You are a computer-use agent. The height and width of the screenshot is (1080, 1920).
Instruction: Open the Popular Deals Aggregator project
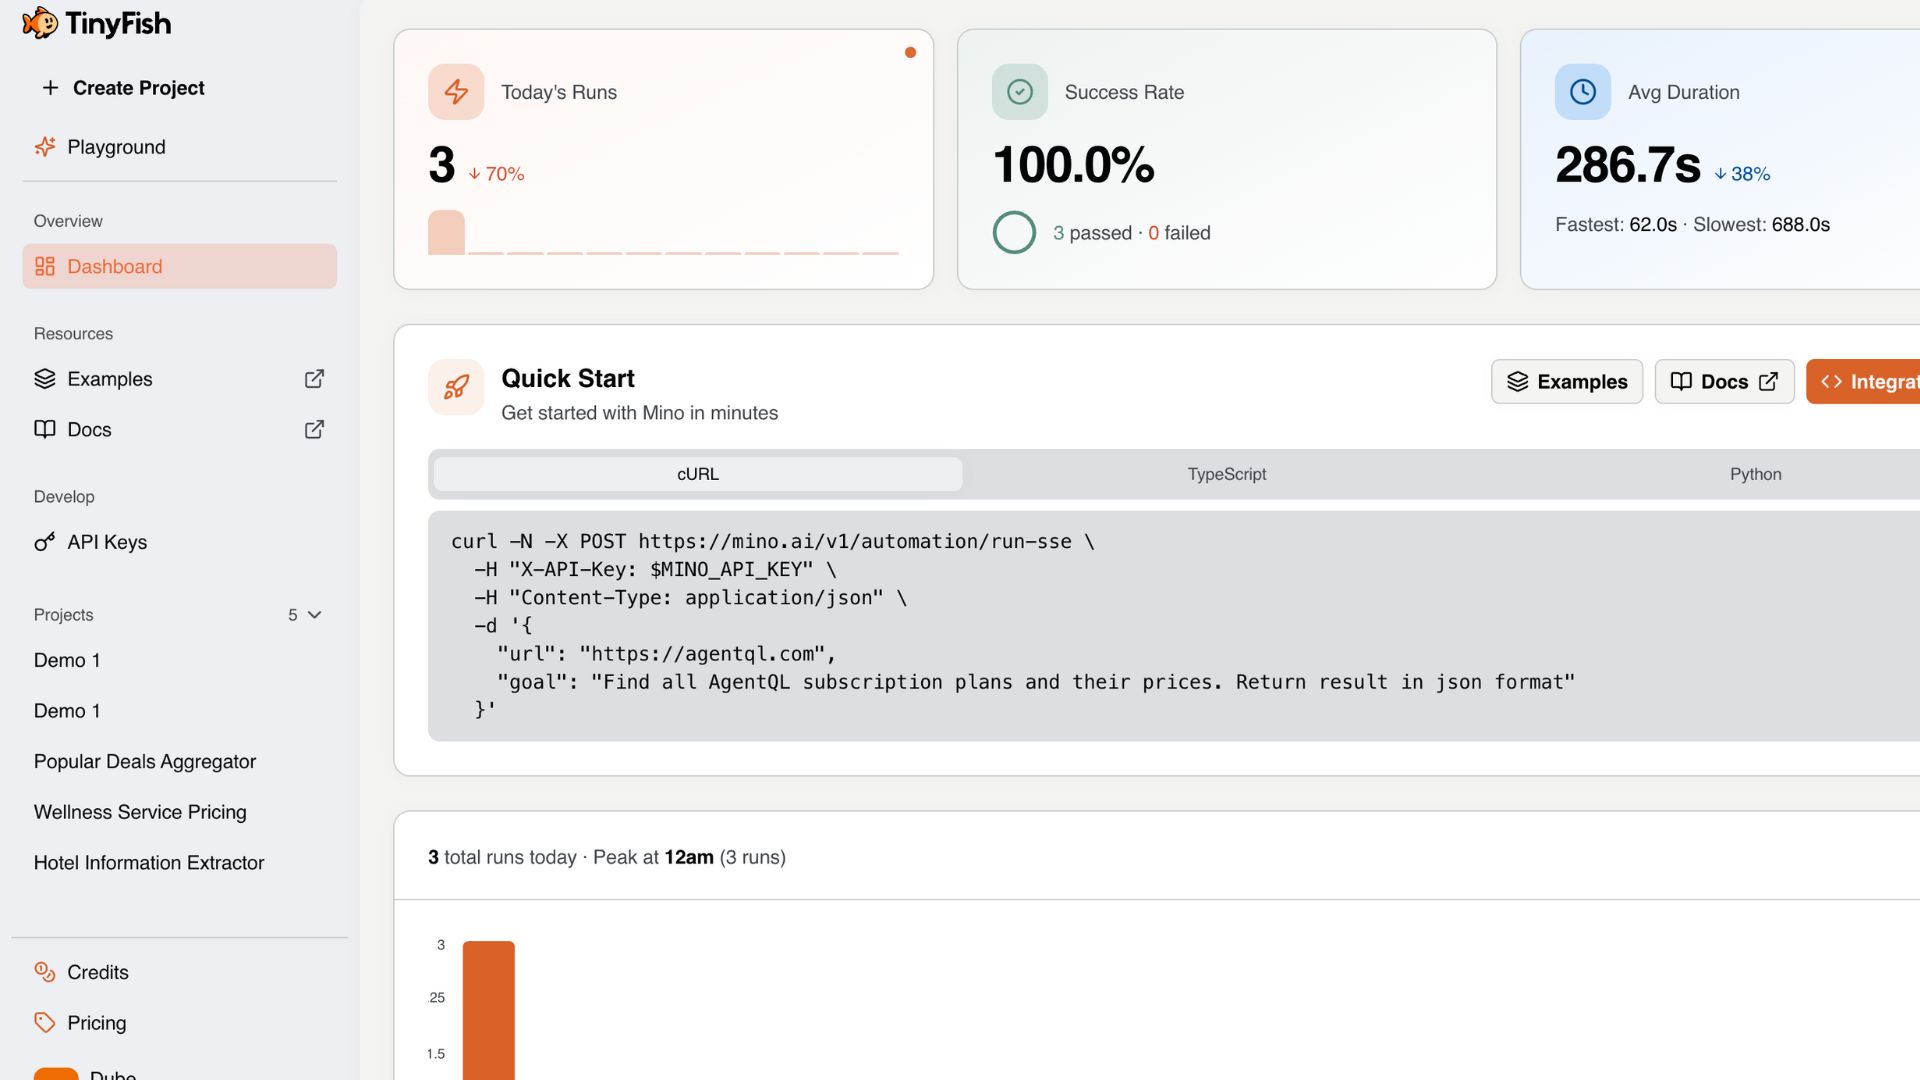145,762
